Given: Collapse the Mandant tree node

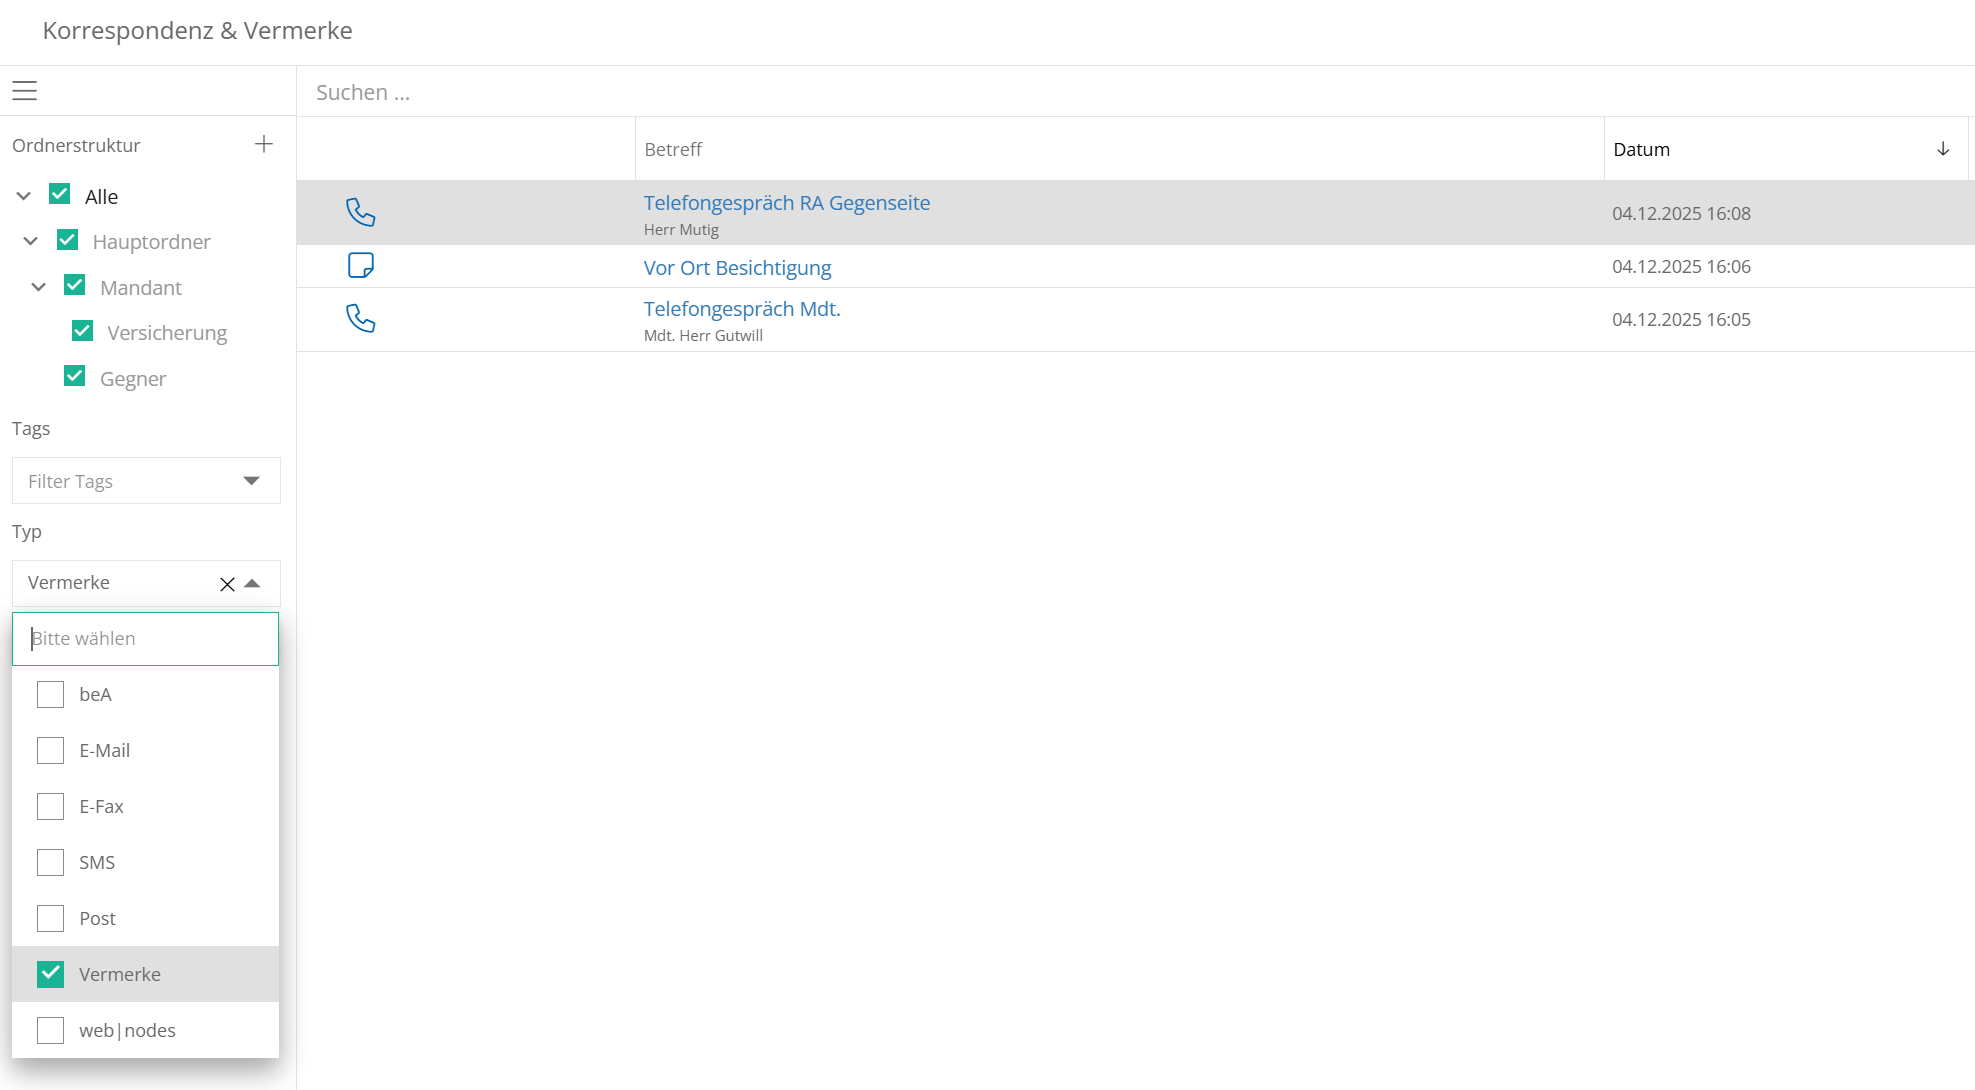Looking at the screenshot, I should [x=39, y=287].
